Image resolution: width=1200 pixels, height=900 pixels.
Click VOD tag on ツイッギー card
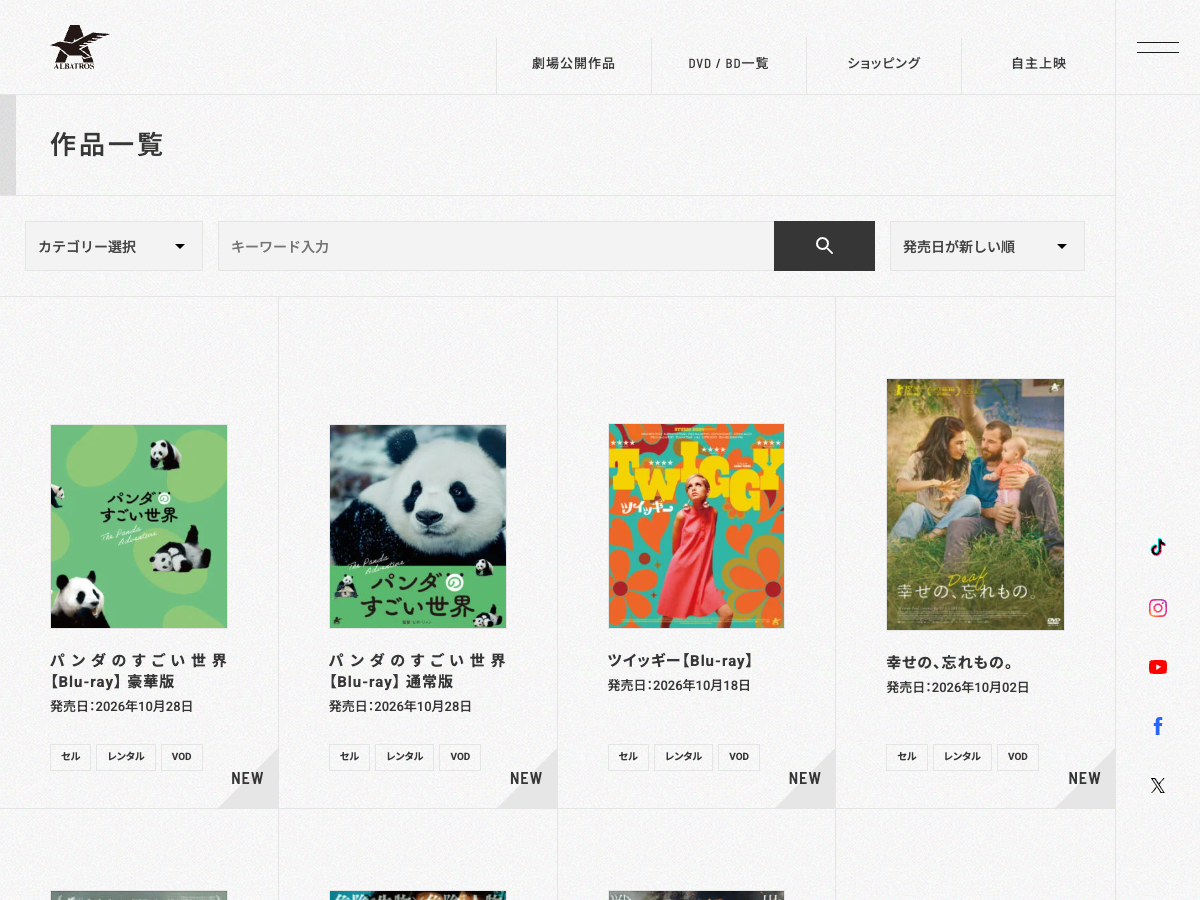(739, 757)
